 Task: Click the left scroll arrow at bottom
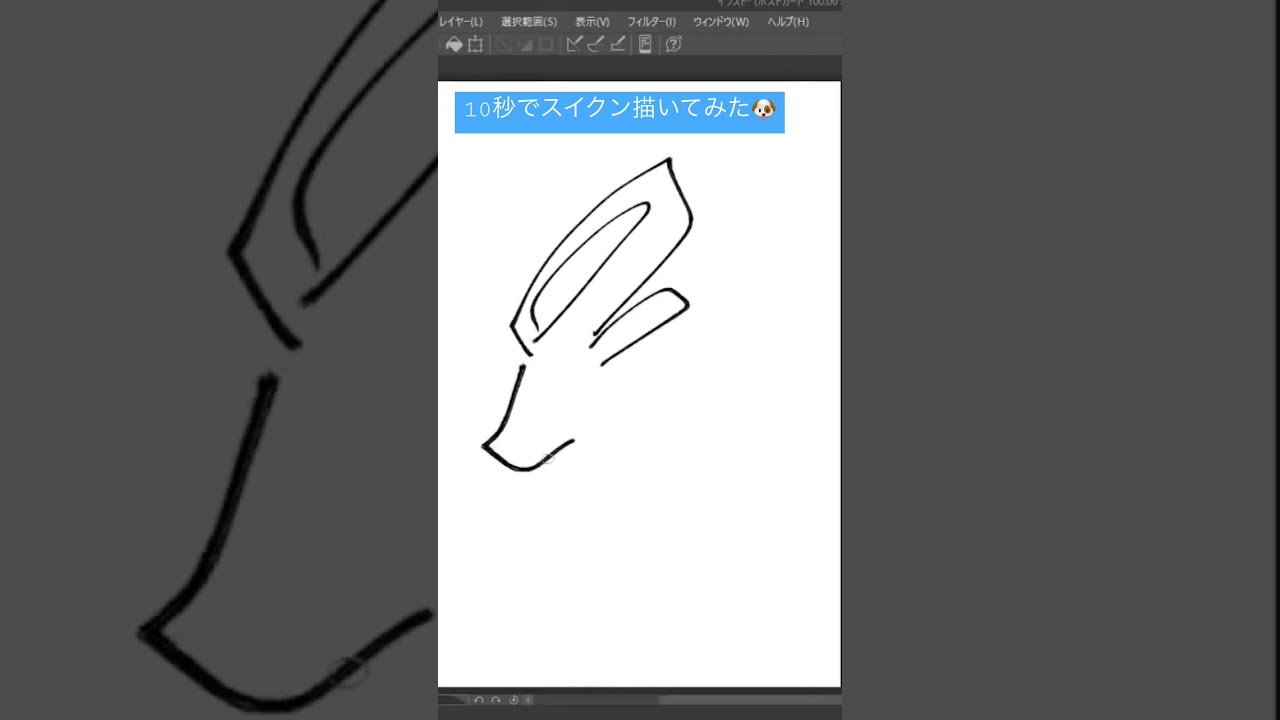click(529, 700)
